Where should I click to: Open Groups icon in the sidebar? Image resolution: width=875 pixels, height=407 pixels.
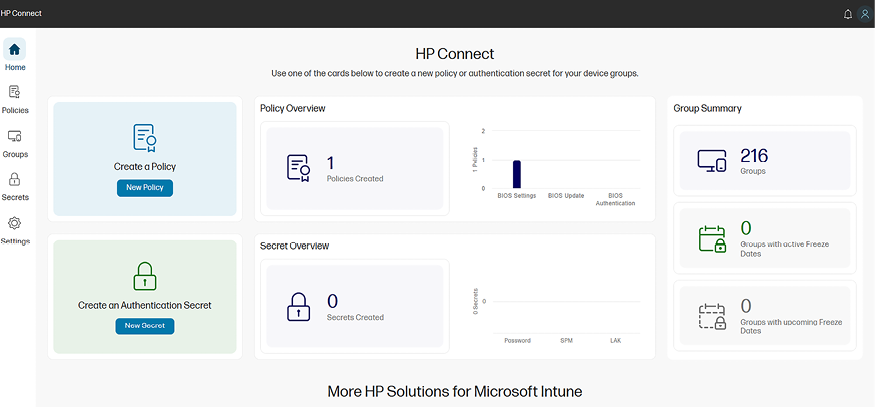pos(15,136)
